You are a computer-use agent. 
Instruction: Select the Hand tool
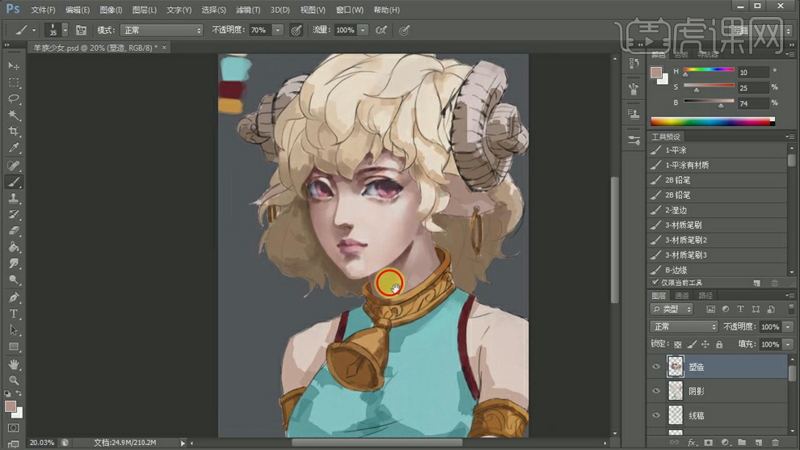pyautogui.click(x=14, y=364)
